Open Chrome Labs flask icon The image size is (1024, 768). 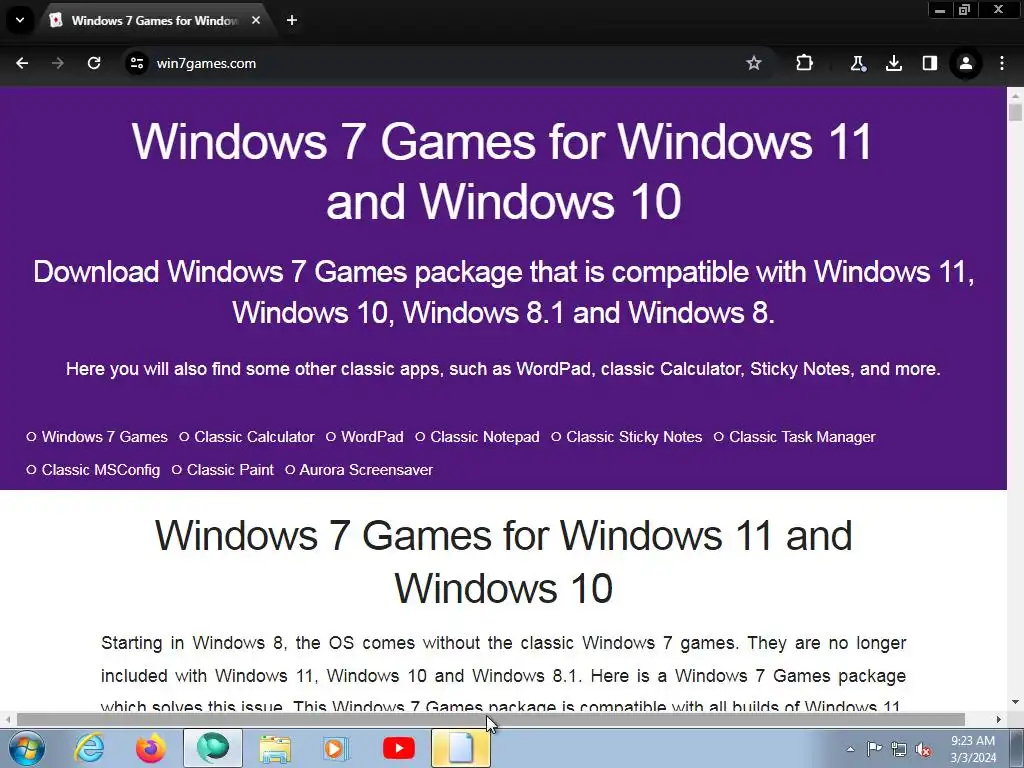point(857,63)
